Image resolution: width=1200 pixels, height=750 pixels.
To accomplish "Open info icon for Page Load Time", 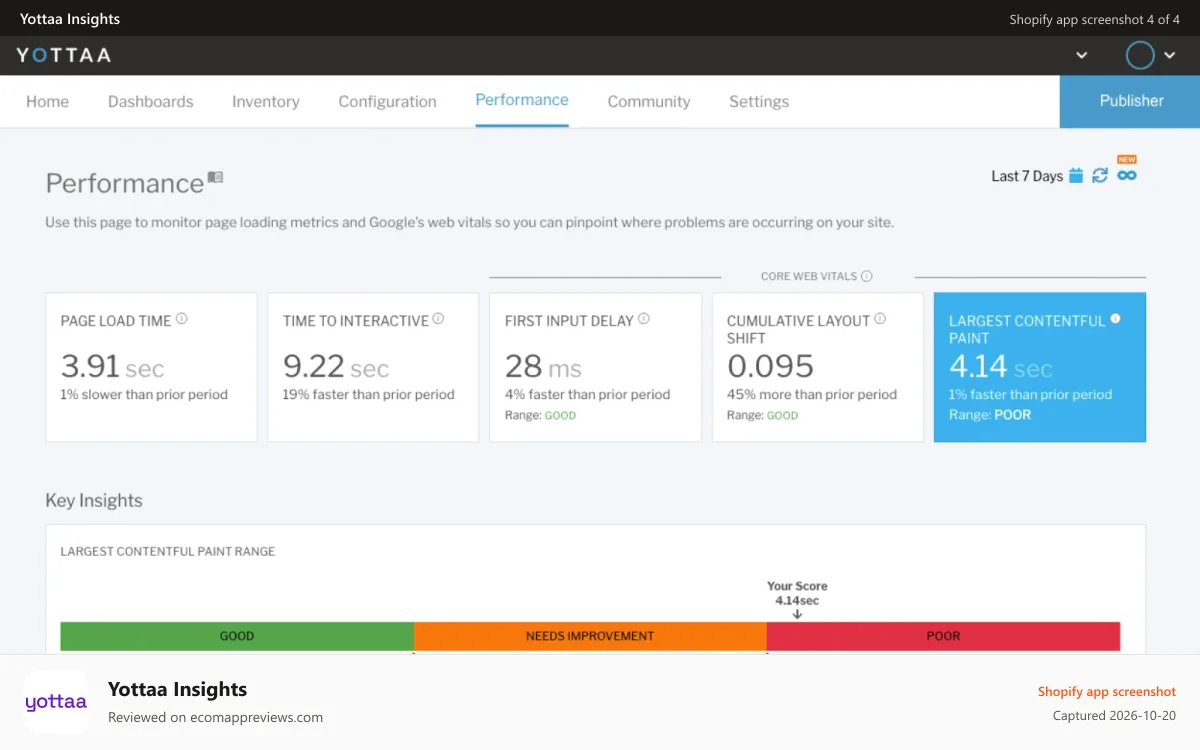I will click(182, 319).
